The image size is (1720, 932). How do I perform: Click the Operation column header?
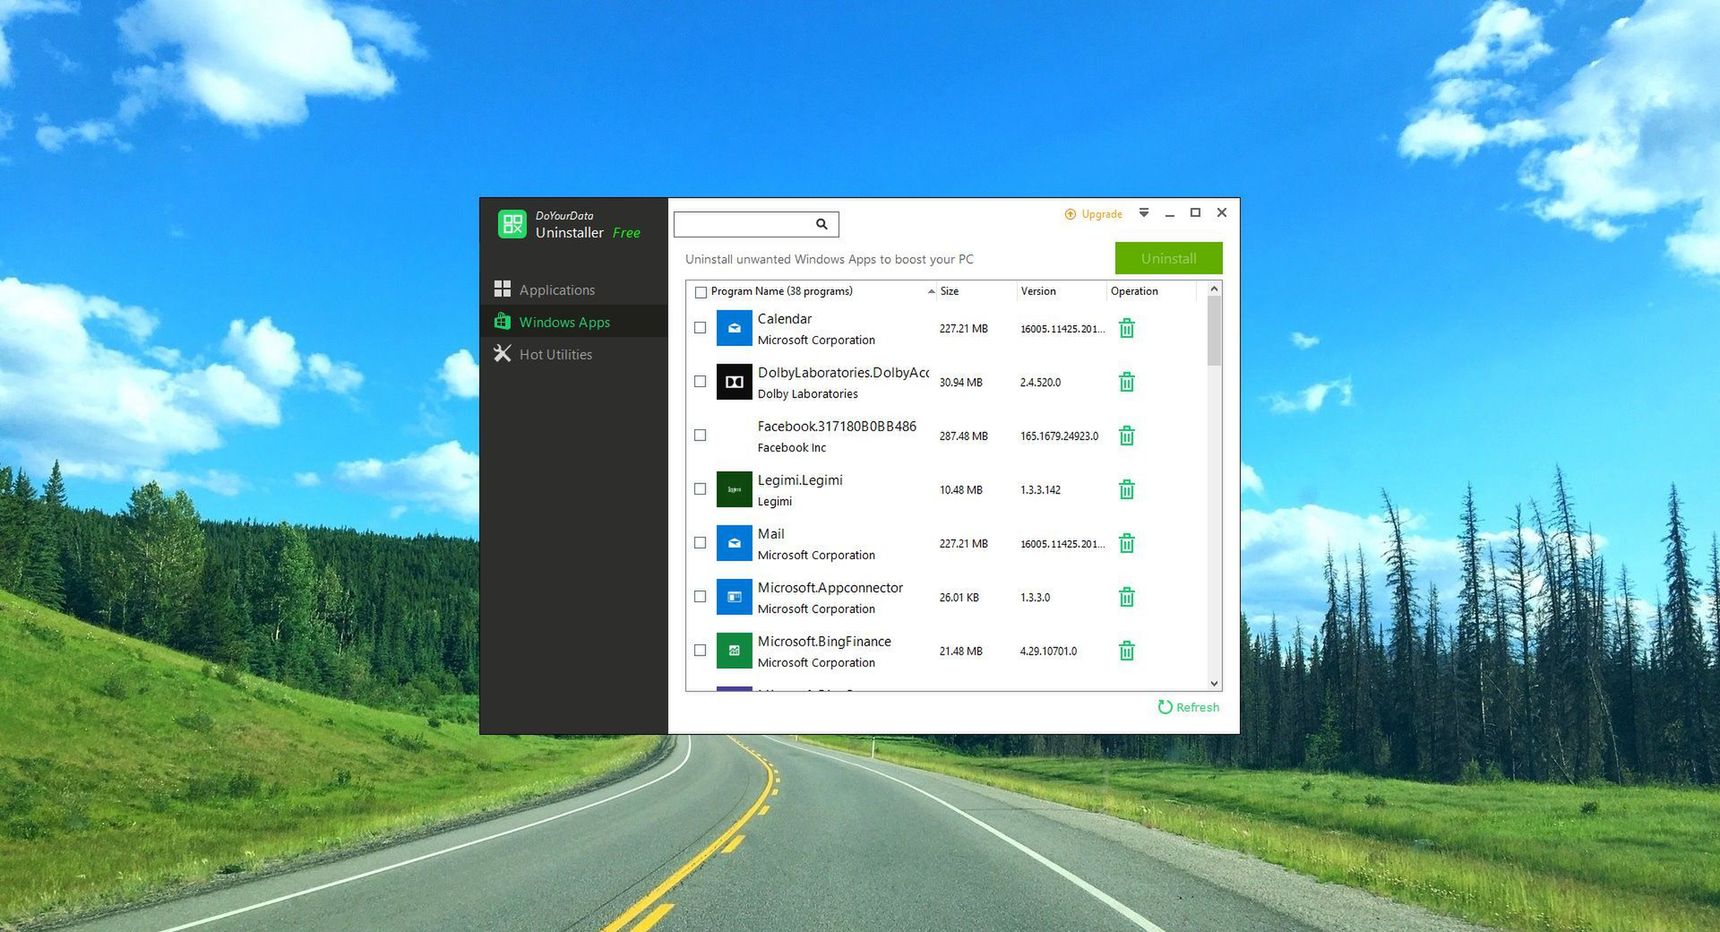coord(1134,292)
